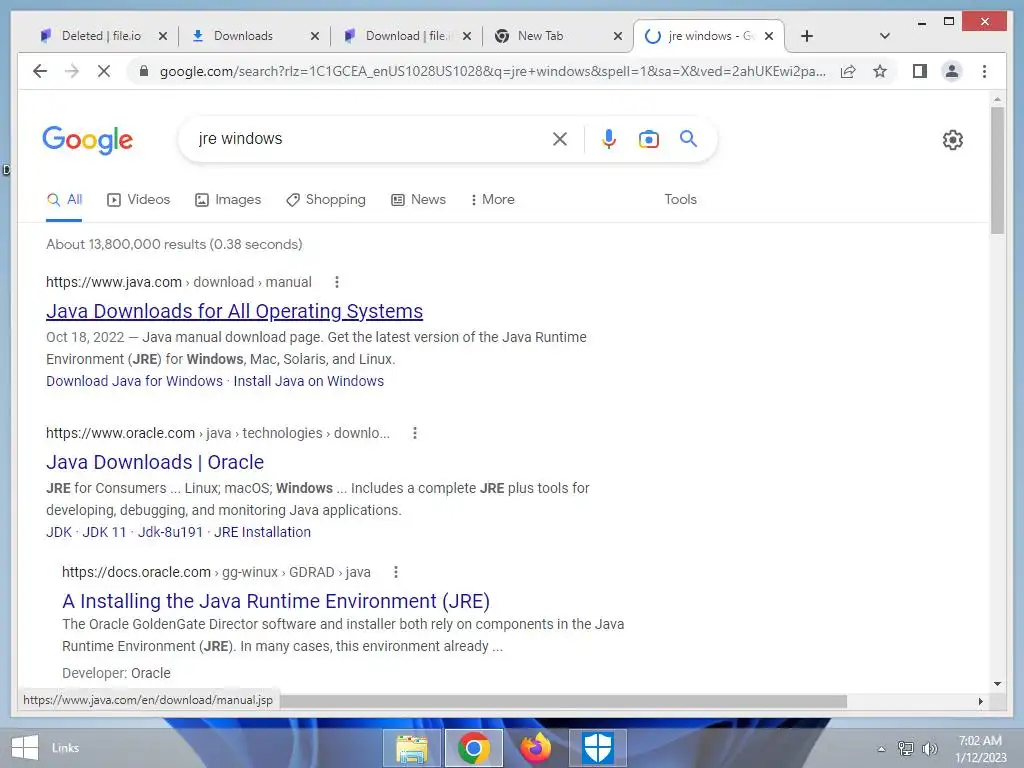Click the jre windows search field

(369, 138)
